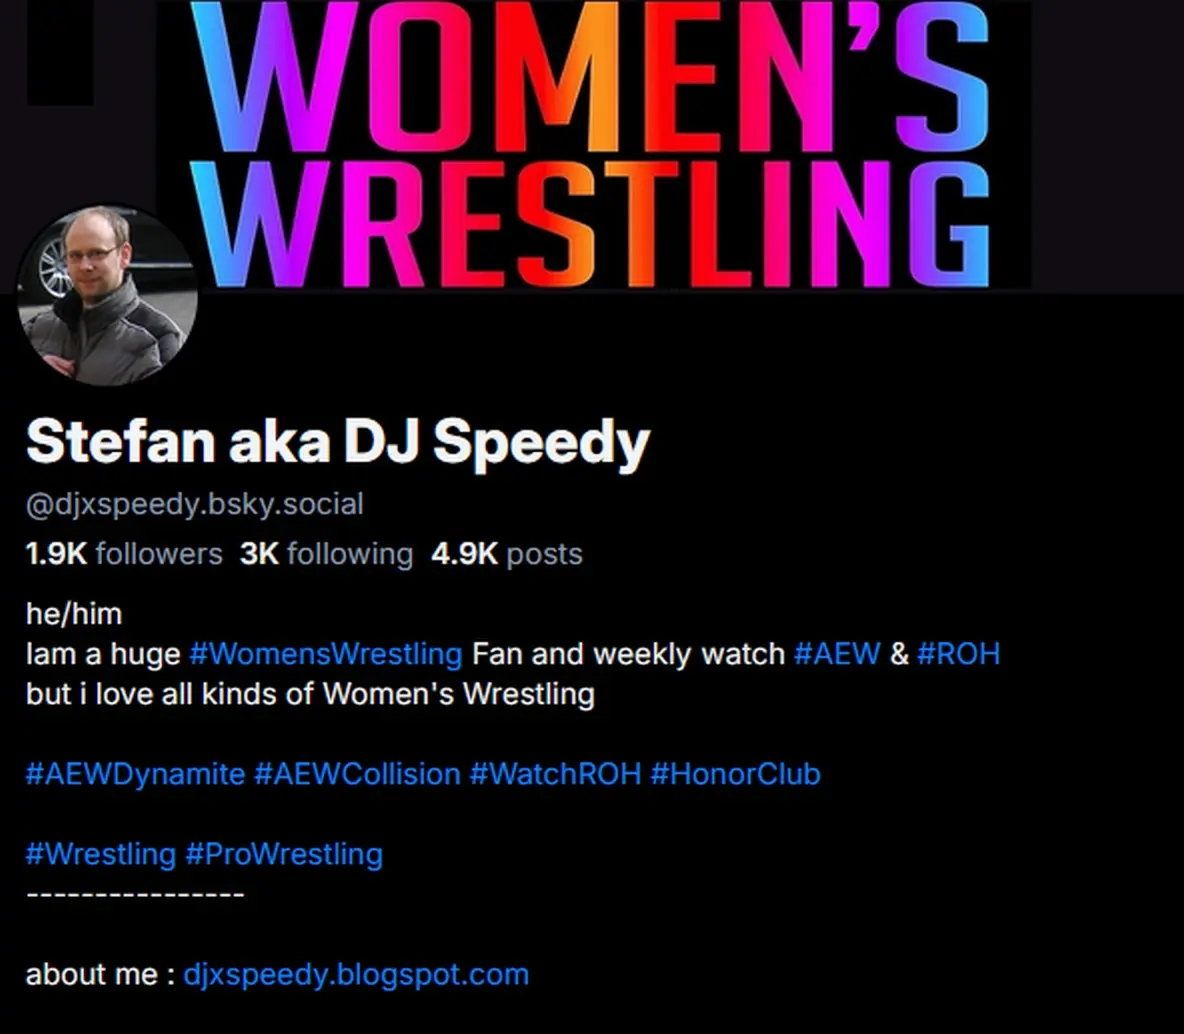View the 1.9K followers list
1184x1034 pixels.
point(124,554)
